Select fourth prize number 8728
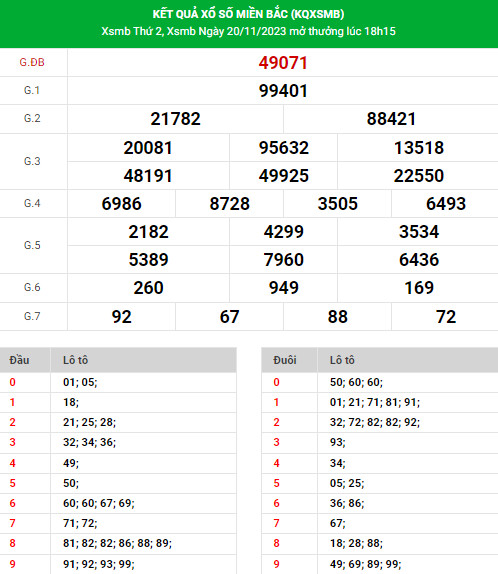 click(229, 204)
